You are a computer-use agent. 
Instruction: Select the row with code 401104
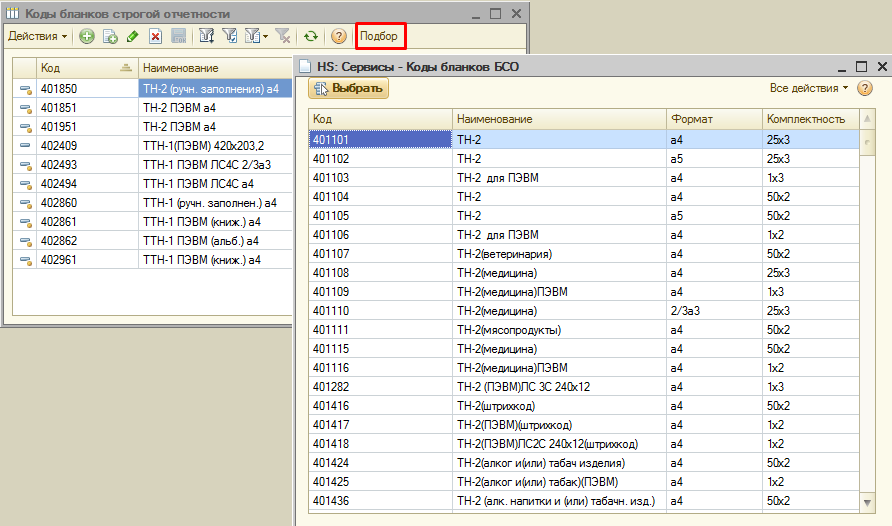coord(584,197)
